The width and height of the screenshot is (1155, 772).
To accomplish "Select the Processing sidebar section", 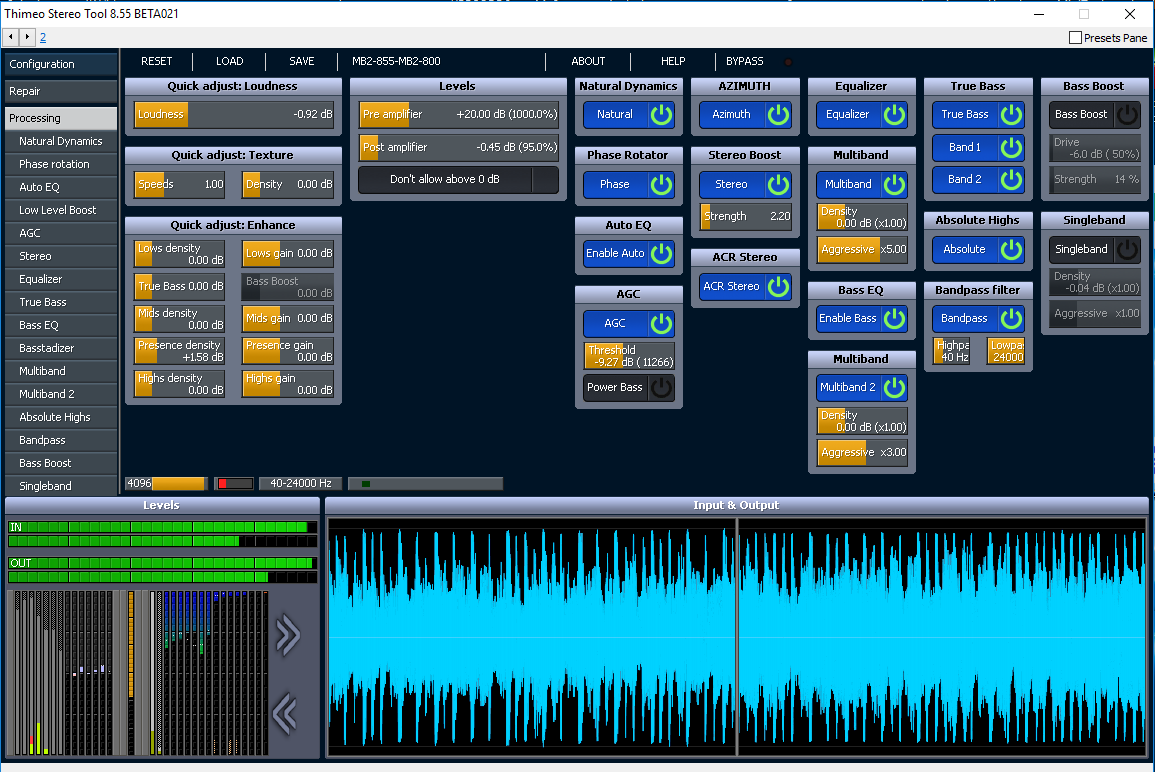I will [60, 118].
